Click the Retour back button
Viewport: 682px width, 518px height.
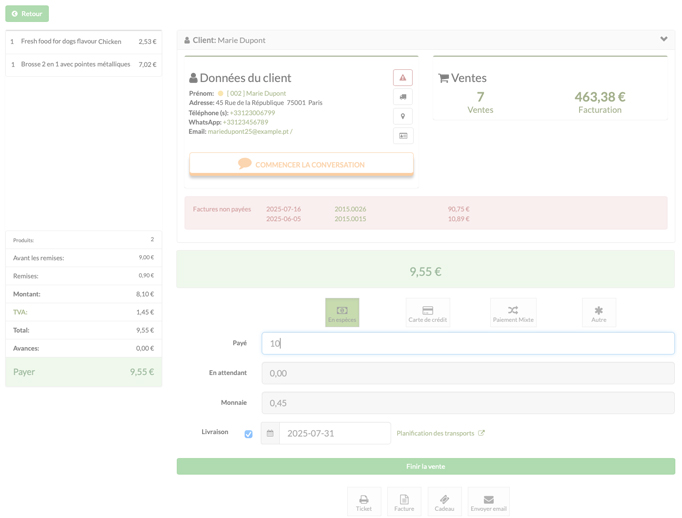pyautogui.click(x=27, y=13)
